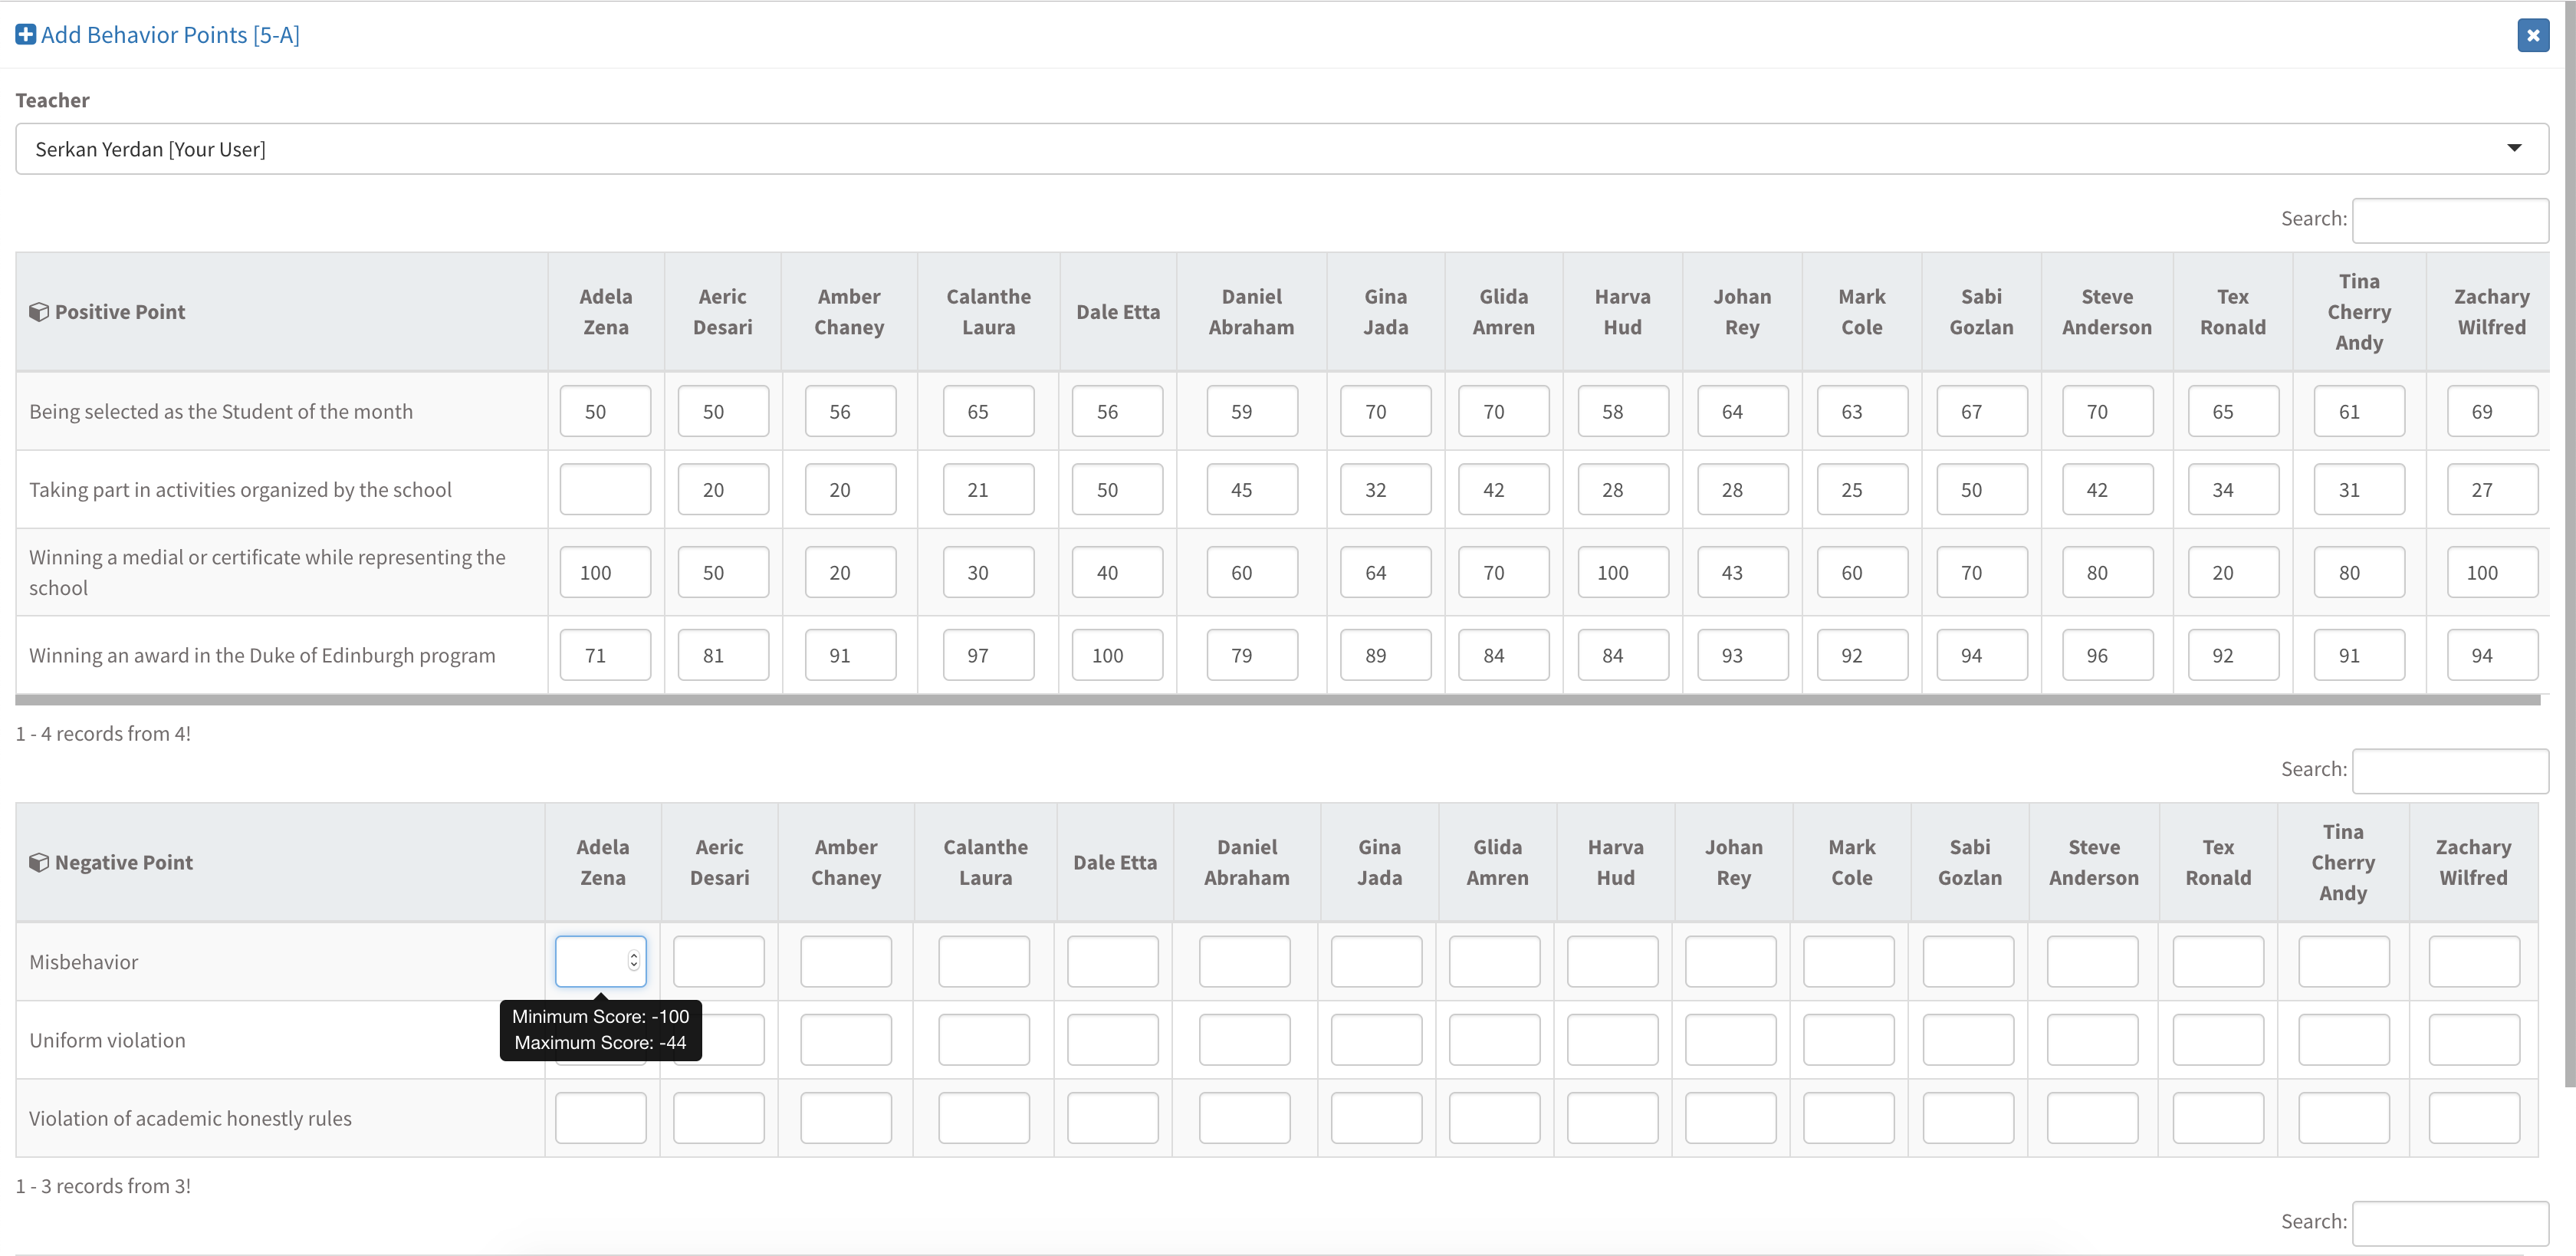Image resolution: width=2576 pixels, height=1256 pixels.
Task: Click Zachary Wilfred's Misbehavior field
Action: [2474, 961]
